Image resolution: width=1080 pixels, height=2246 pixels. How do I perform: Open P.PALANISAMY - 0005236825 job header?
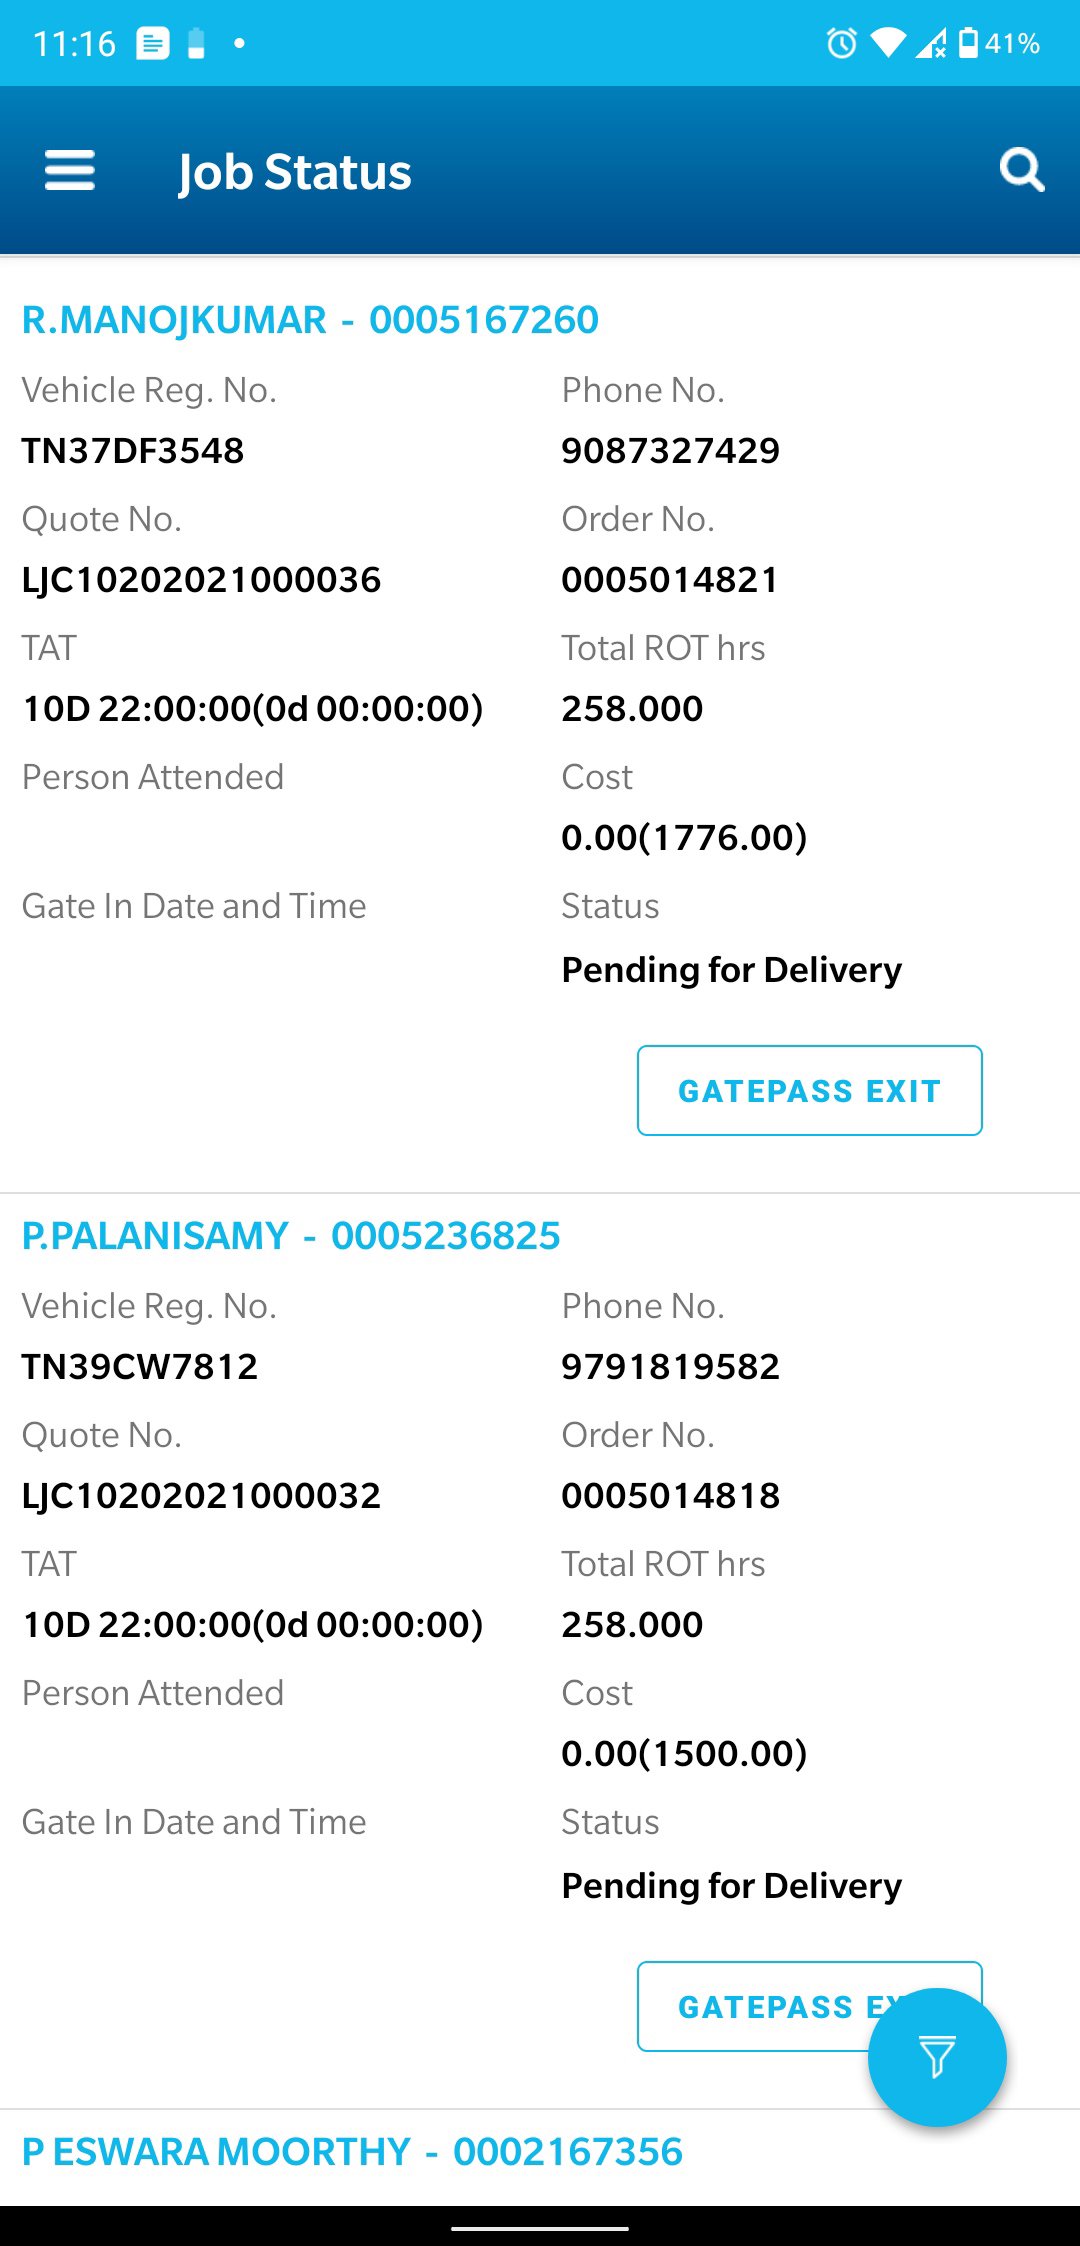coord(291,1236)
